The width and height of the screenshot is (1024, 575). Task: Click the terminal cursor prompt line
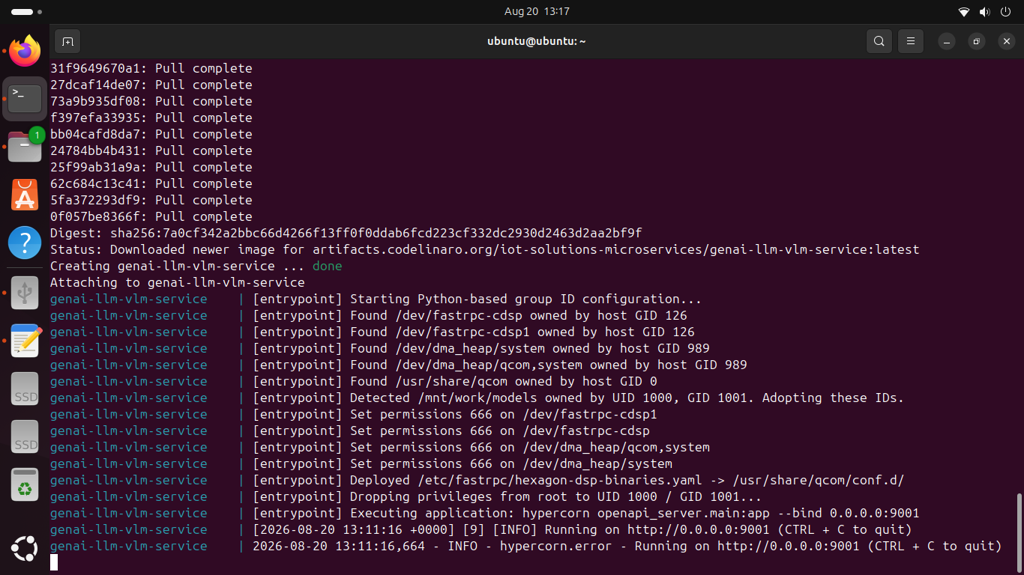click(54, 562)
